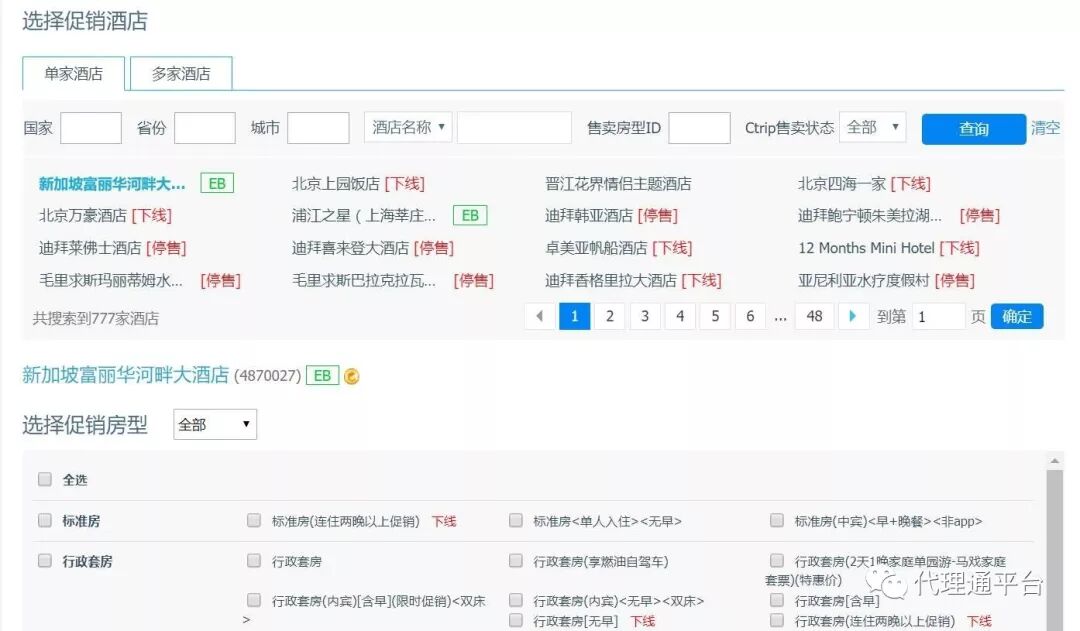Go to page 5

tap(715, 316)
